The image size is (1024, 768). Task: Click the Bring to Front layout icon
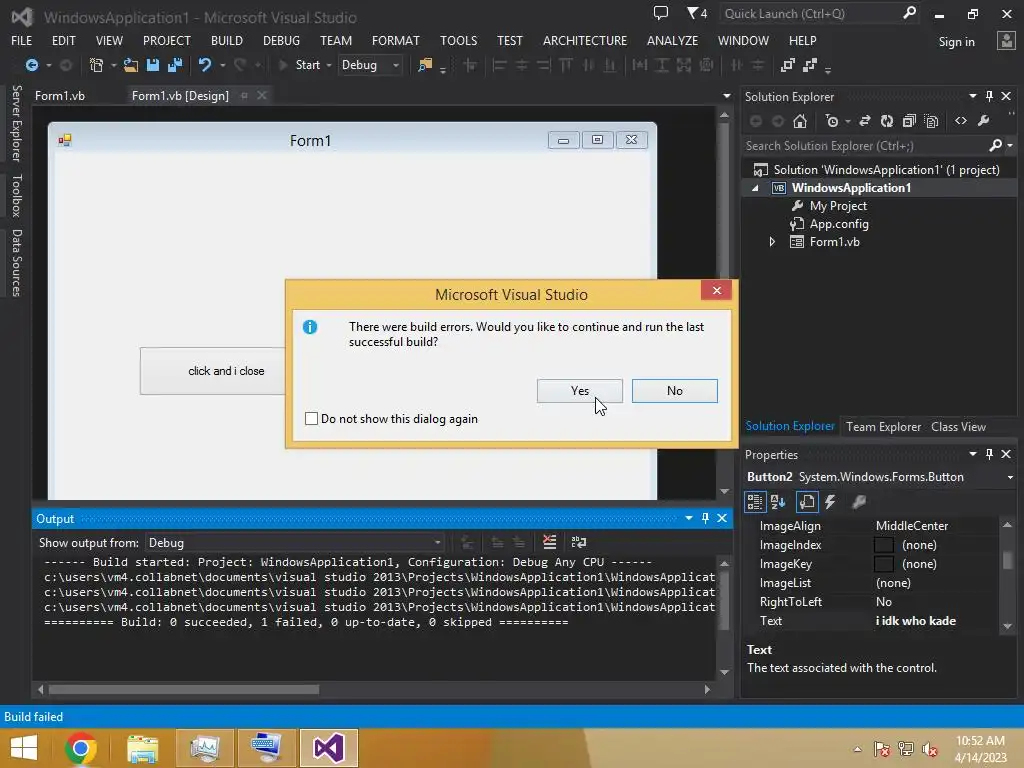(x=788, y=65)
